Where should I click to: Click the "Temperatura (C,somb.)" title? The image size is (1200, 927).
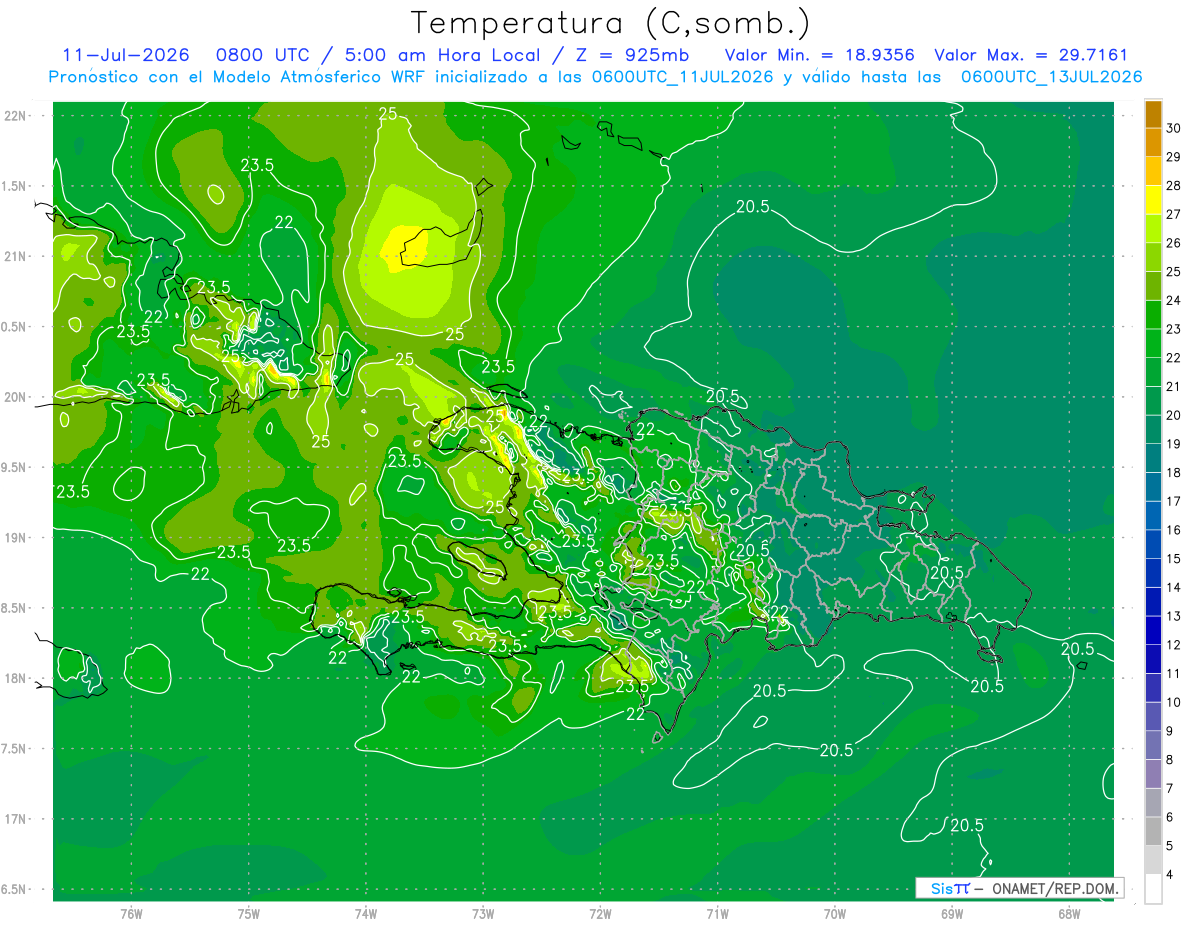(x=611, y=24)
